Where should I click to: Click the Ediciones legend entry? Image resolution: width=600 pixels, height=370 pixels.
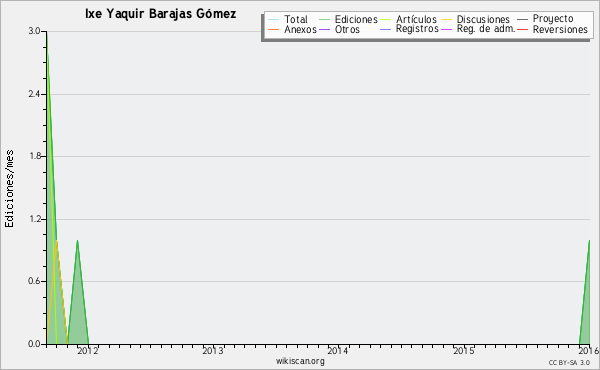tap(348, 19)
